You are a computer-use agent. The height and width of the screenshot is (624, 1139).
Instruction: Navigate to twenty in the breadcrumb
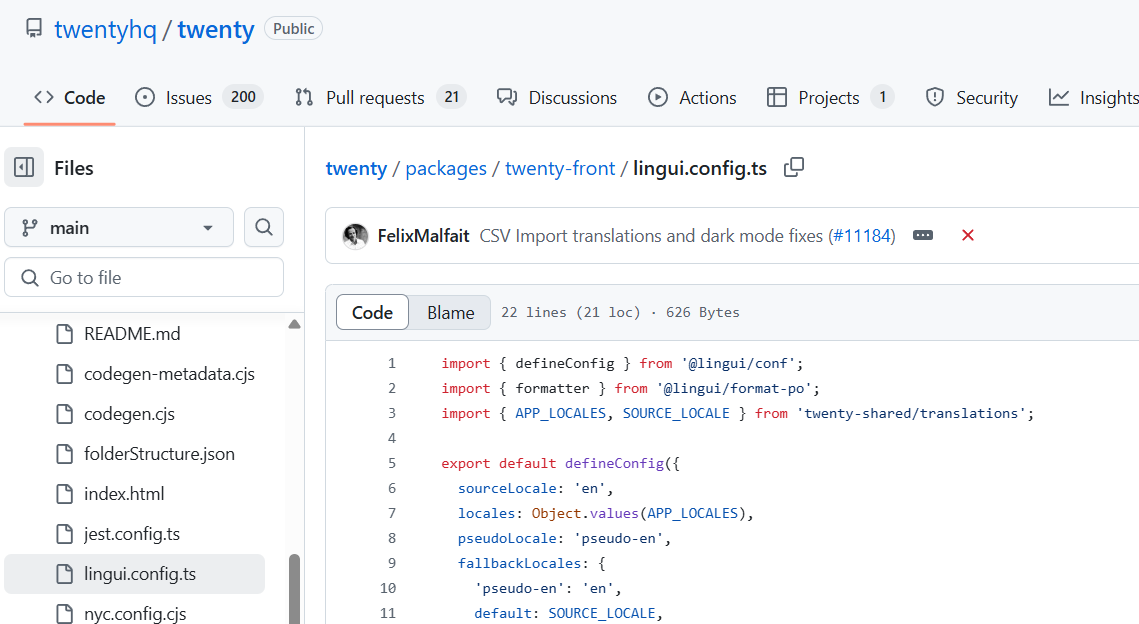356,168
